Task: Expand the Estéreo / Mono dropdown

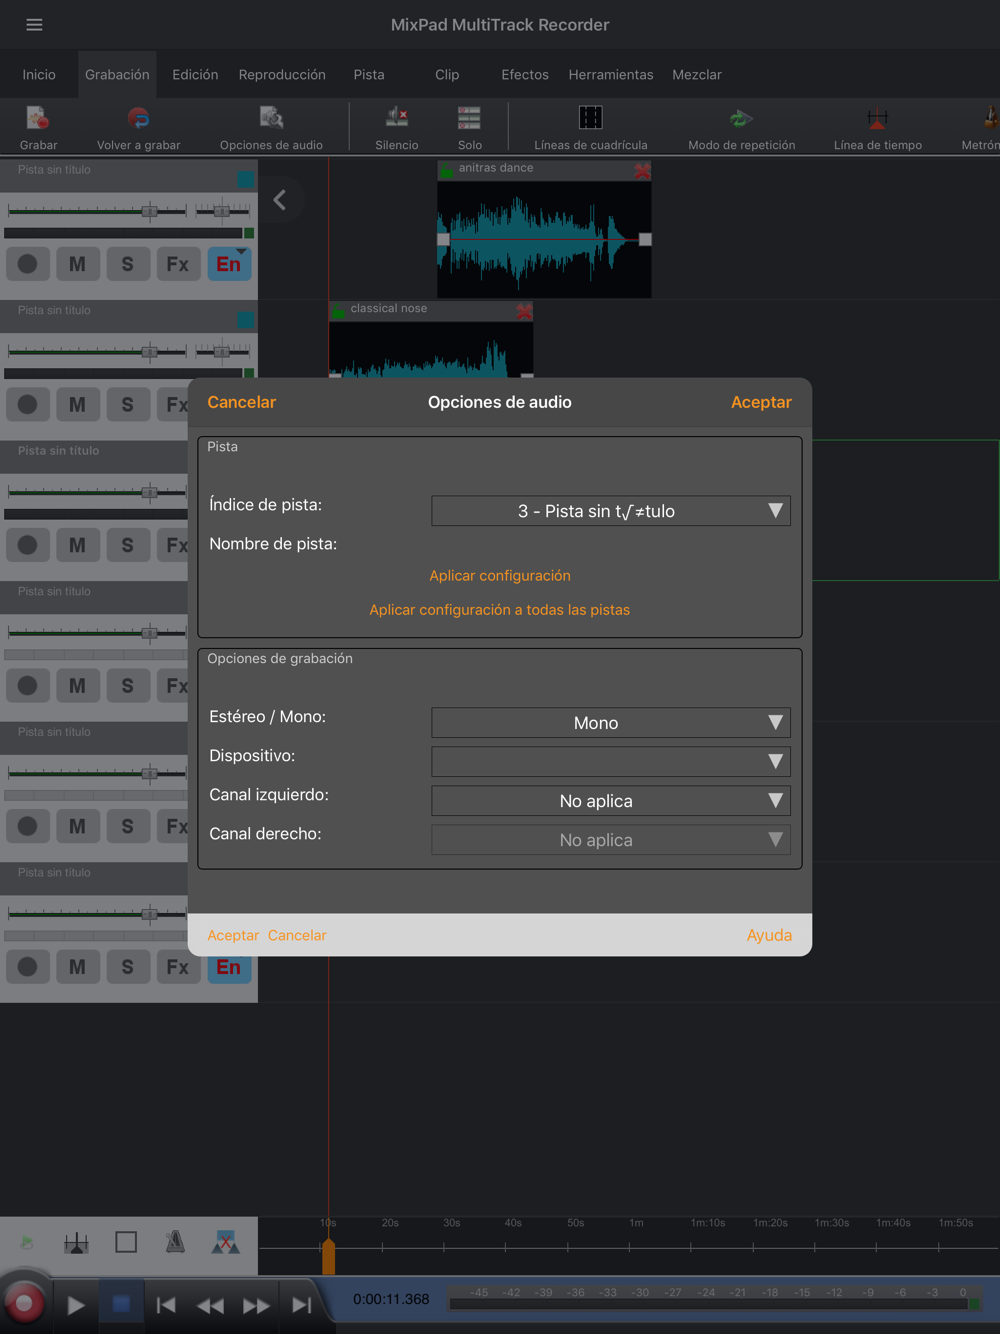Action: (x=610, y=723)
